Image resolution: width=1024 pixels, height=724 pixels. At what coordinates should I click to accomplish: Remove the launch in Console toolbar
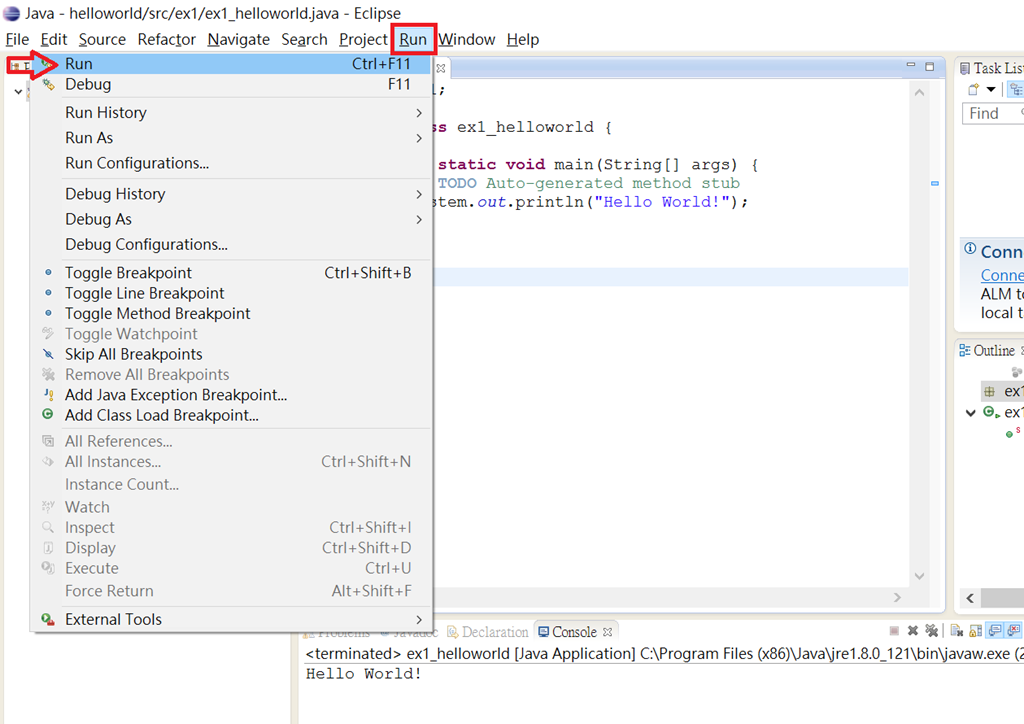[x=913, y=631]
